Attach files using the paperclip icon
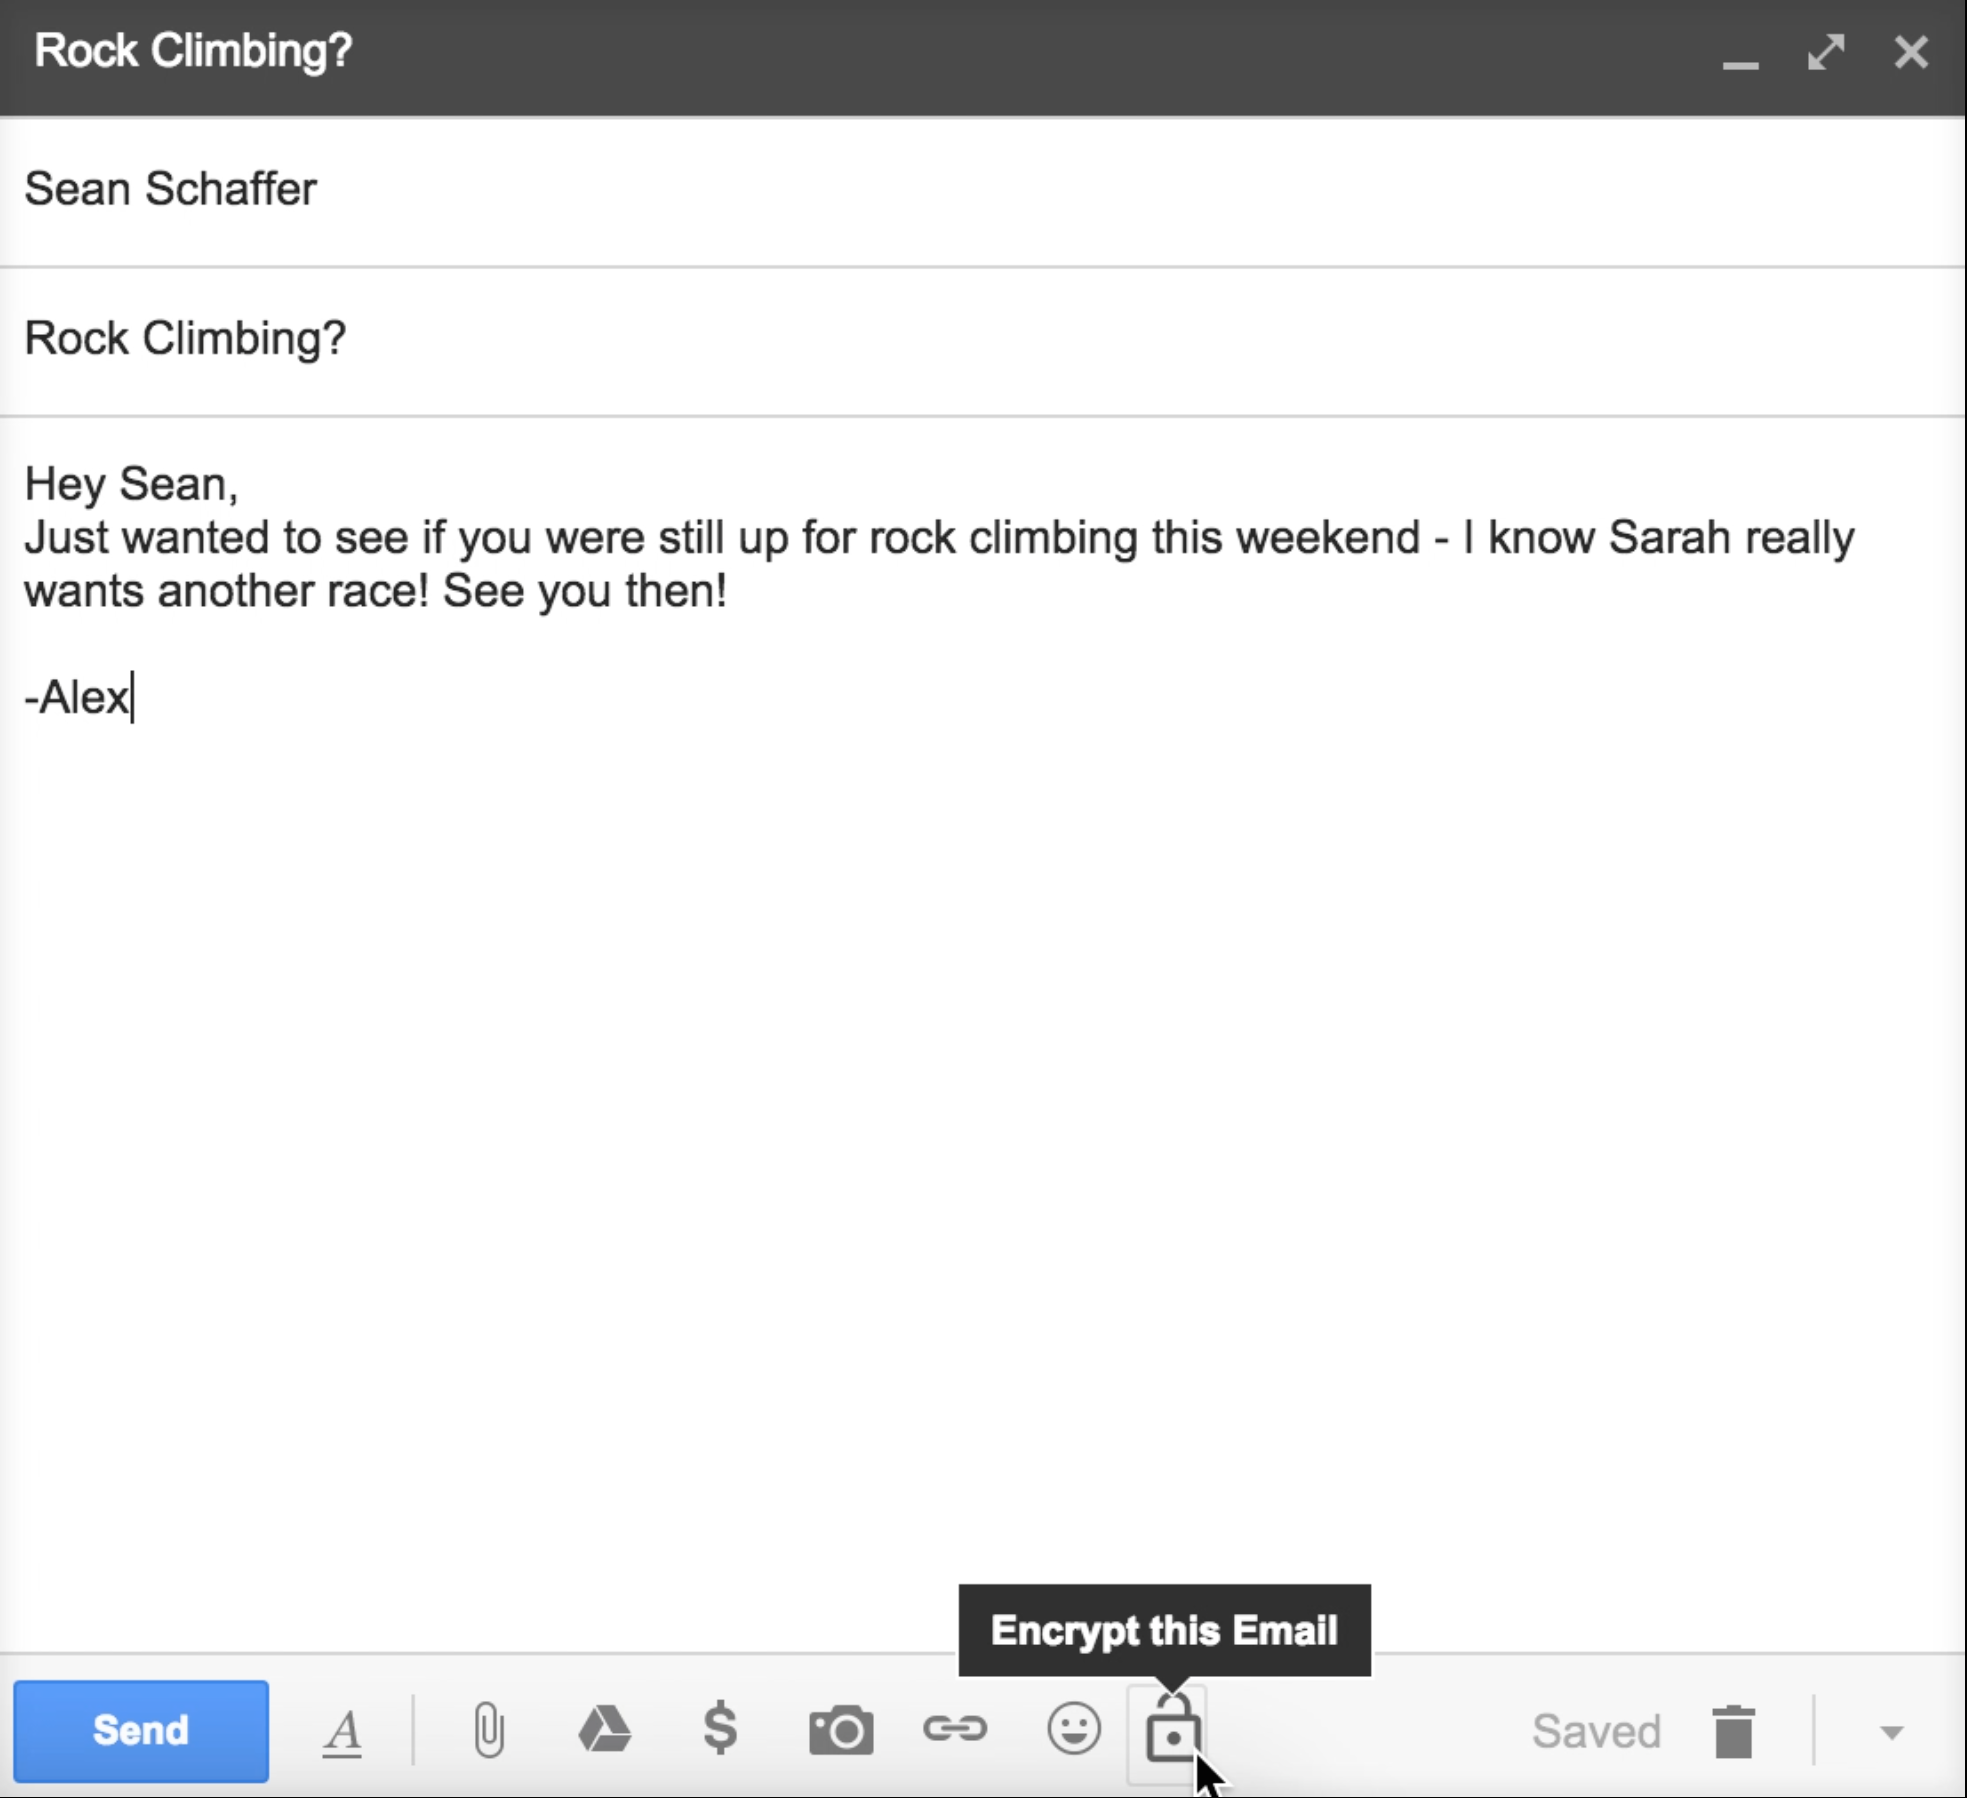 pos(489,1730)
